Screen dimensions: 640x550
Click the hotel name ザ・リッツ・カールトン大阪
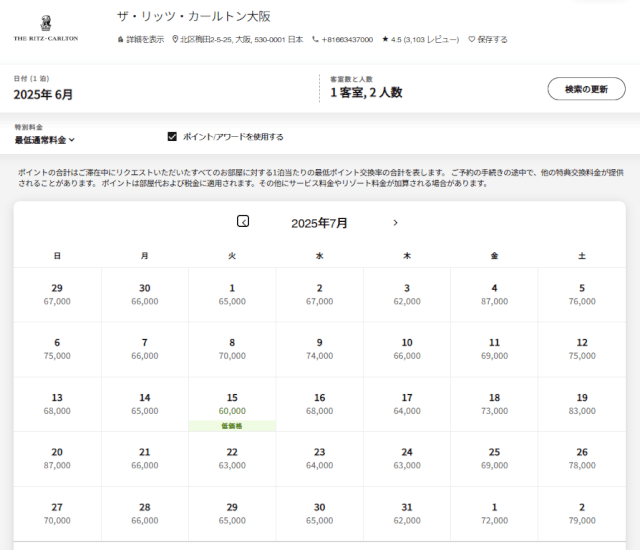coord(194,16)
